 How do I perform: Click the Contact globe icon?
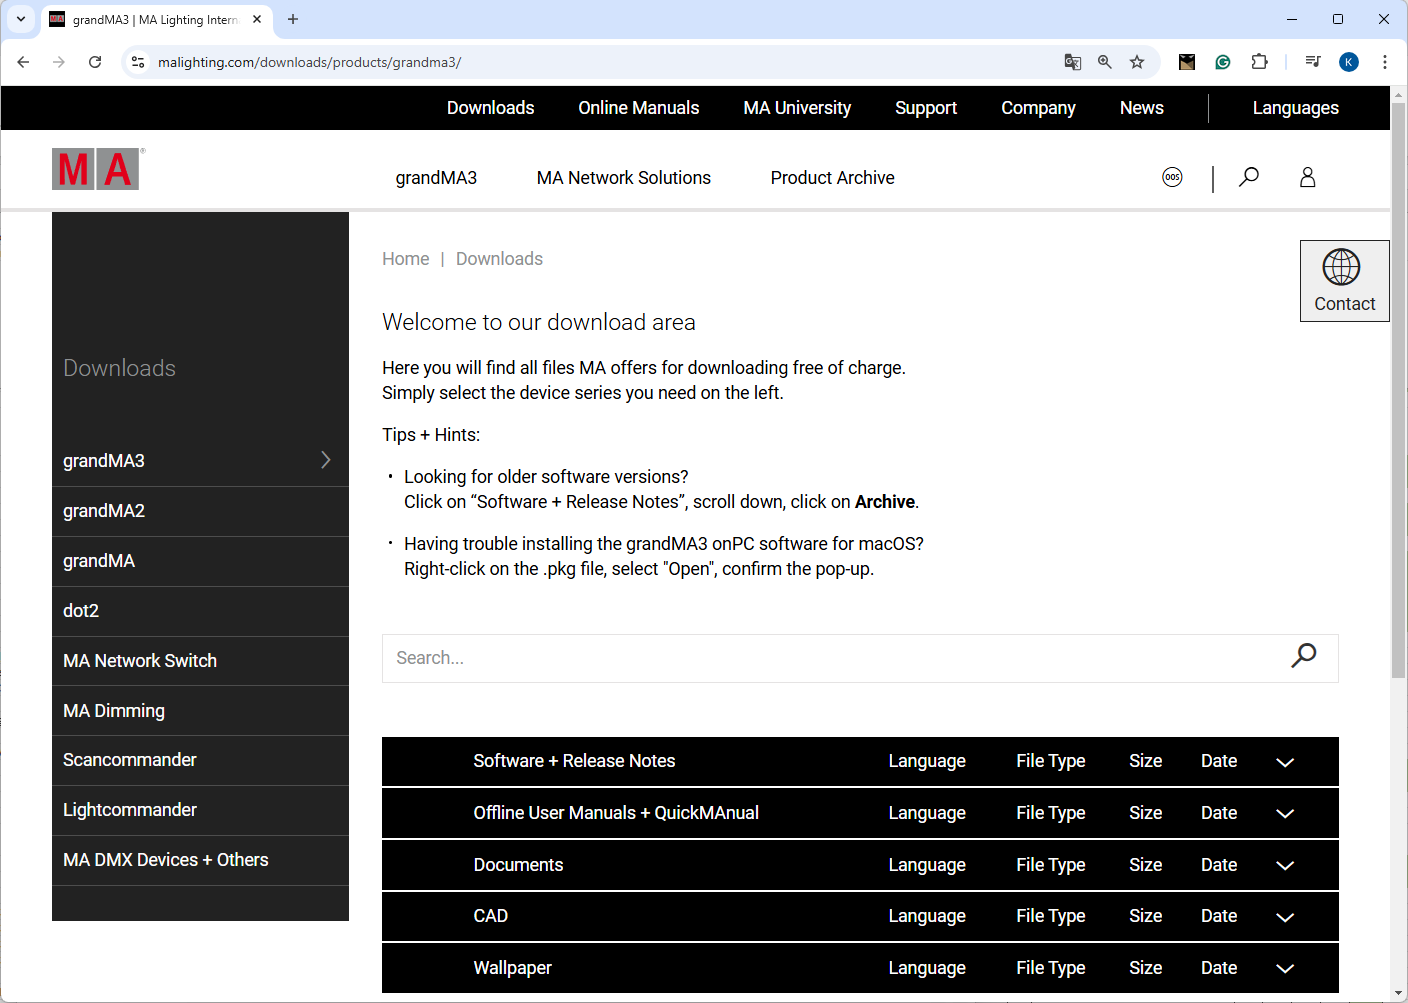tap(1341, 268)
